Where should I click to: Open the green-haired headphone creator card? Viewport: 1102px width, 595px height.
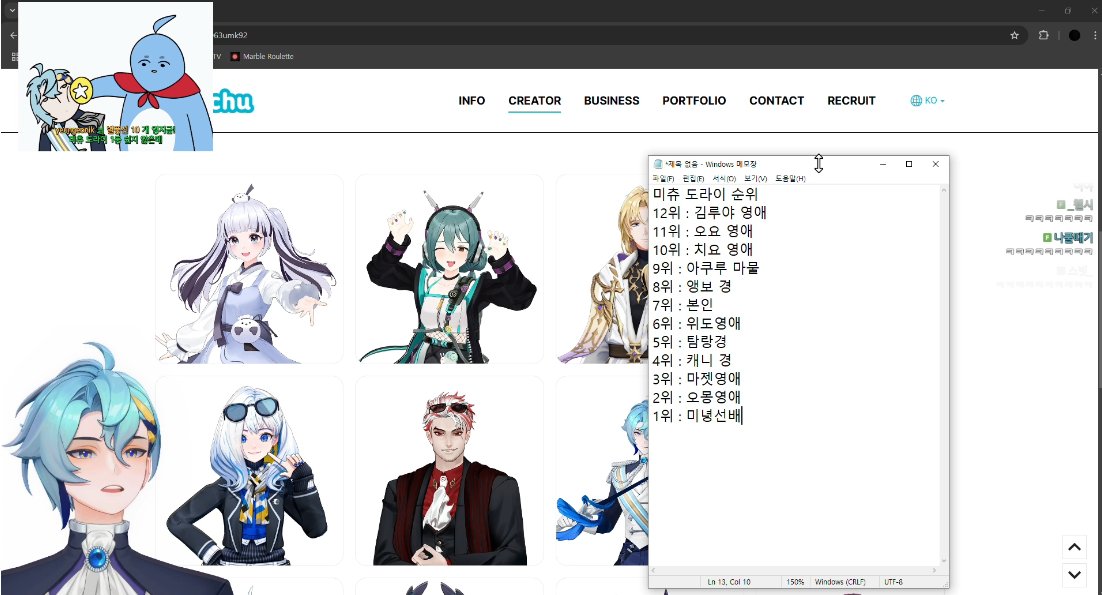point(449,269)
